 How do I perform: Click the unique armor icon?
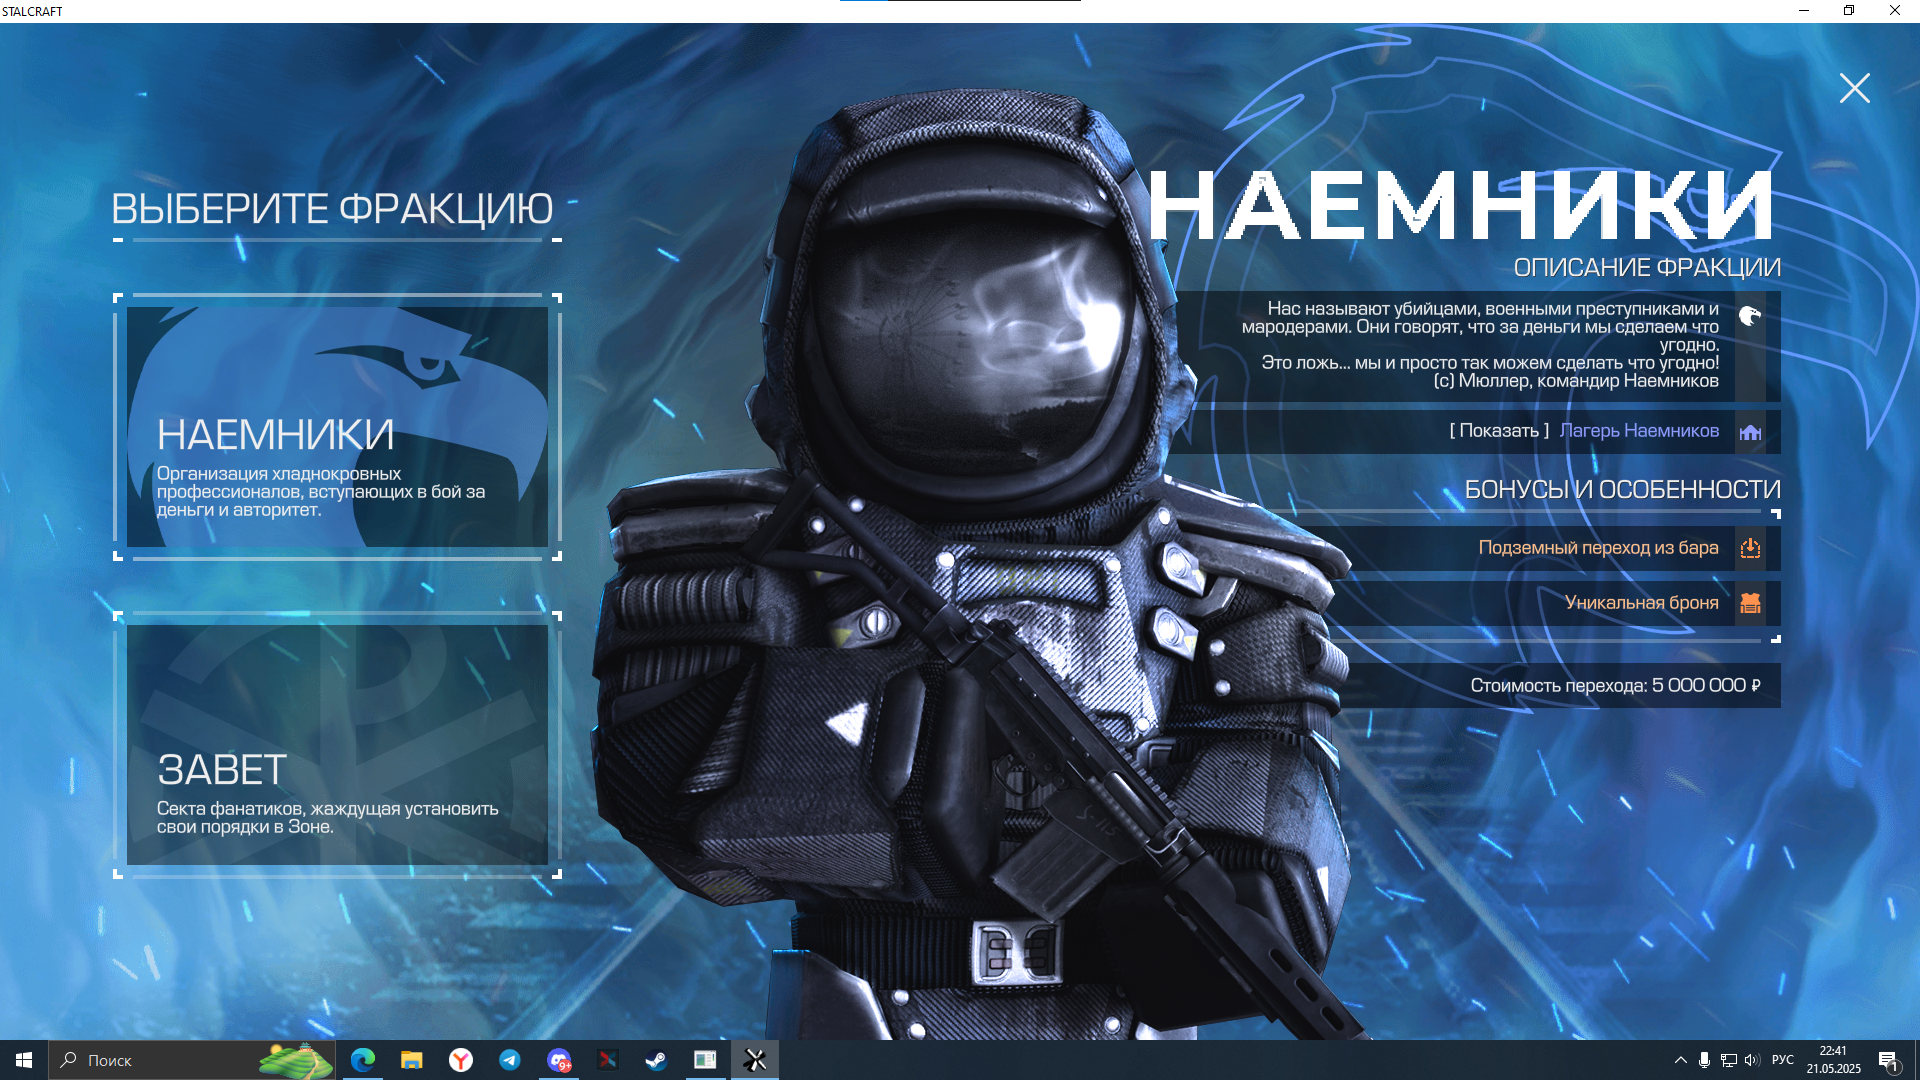(x=1750, y=603)
